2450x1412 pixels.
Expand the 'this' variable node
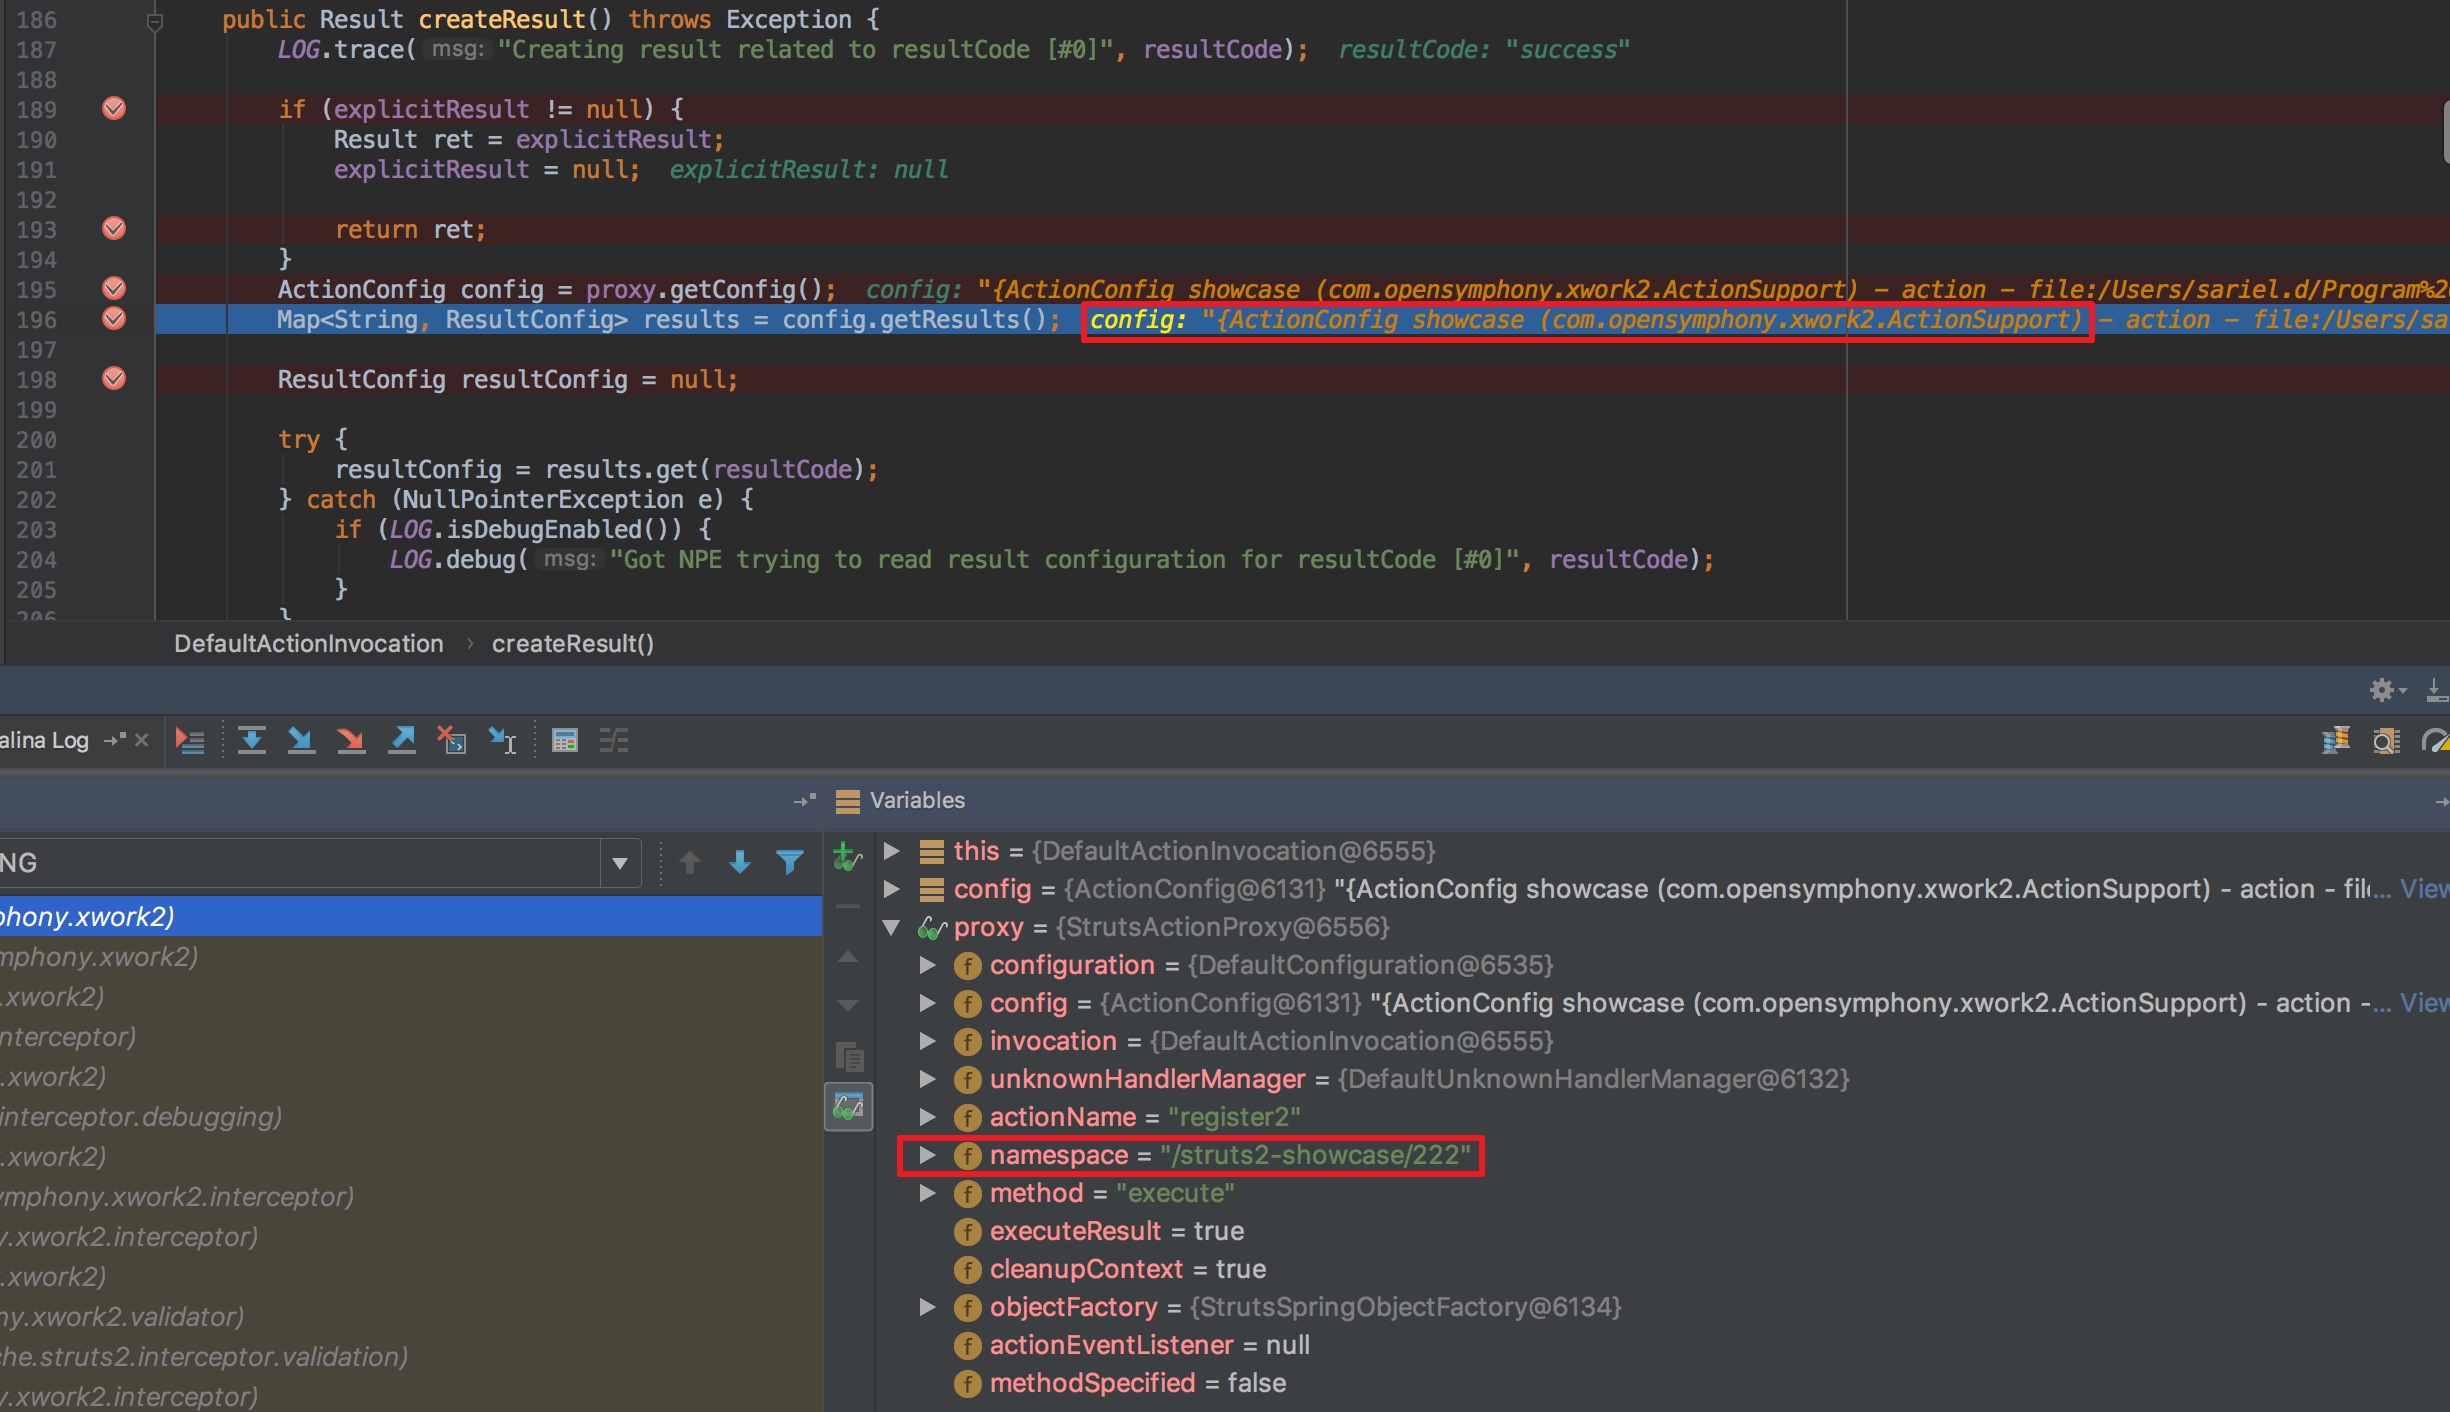click(892, 851)
